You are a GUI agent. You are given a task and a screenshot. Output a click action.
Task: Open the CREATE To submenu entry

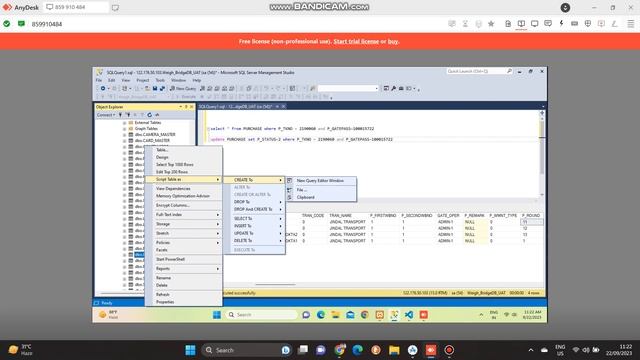254,180
